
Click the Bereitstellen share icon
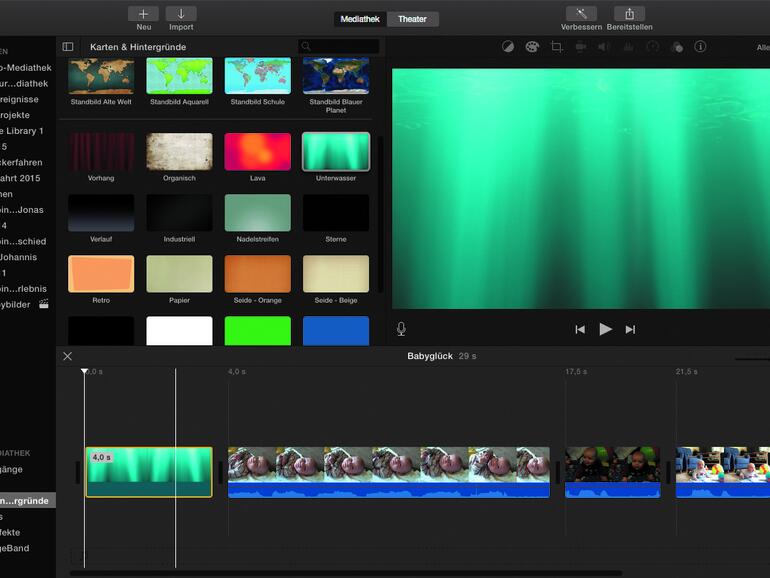[x=629, y=14]
